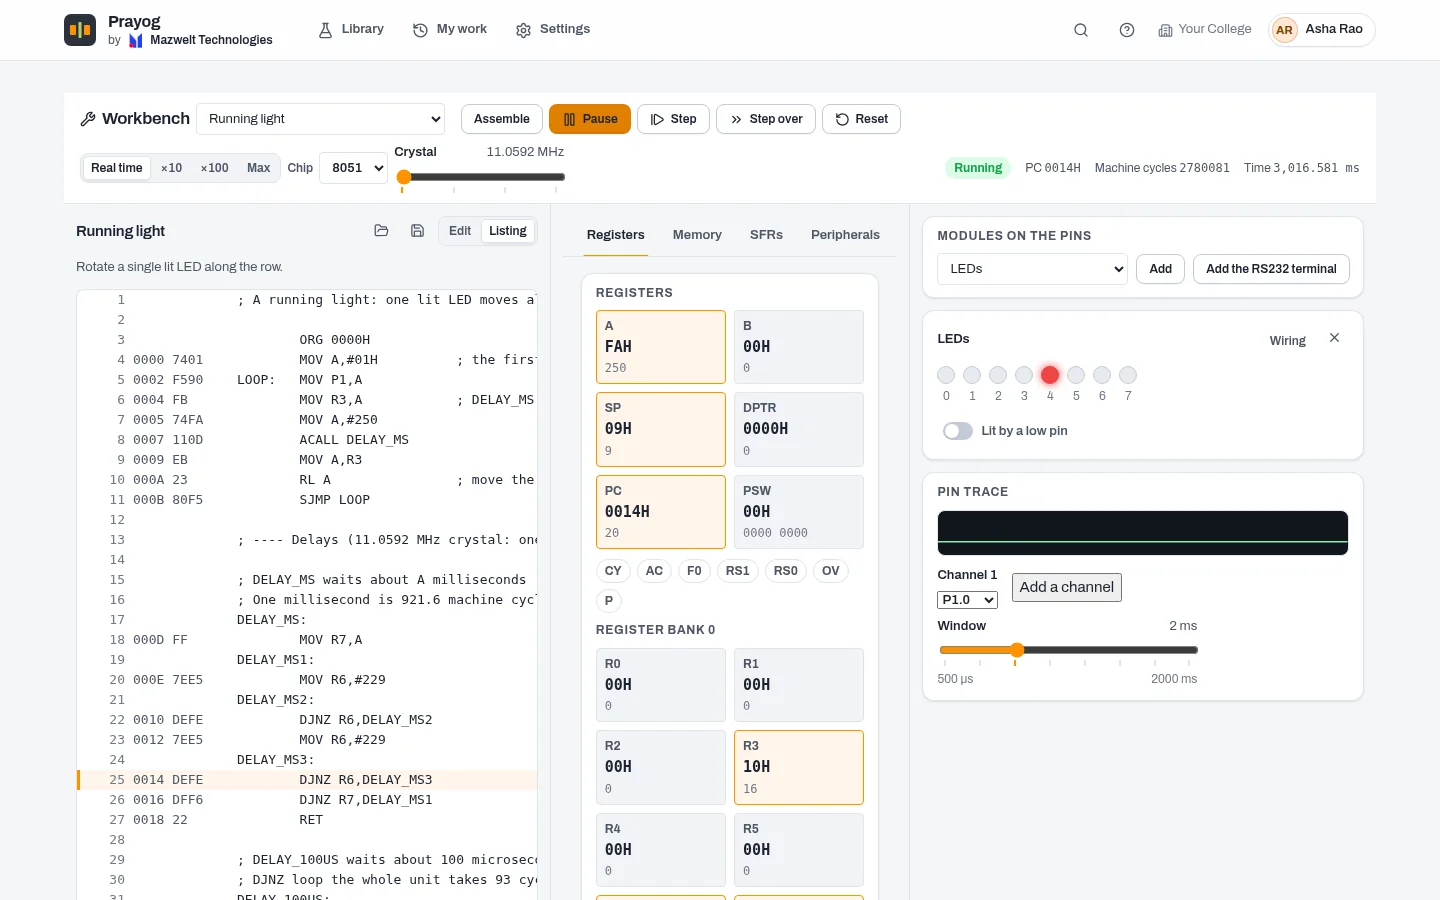Toggle the OV flag
Viewport: 1440px width, 900px height.
tap(830, 571)
